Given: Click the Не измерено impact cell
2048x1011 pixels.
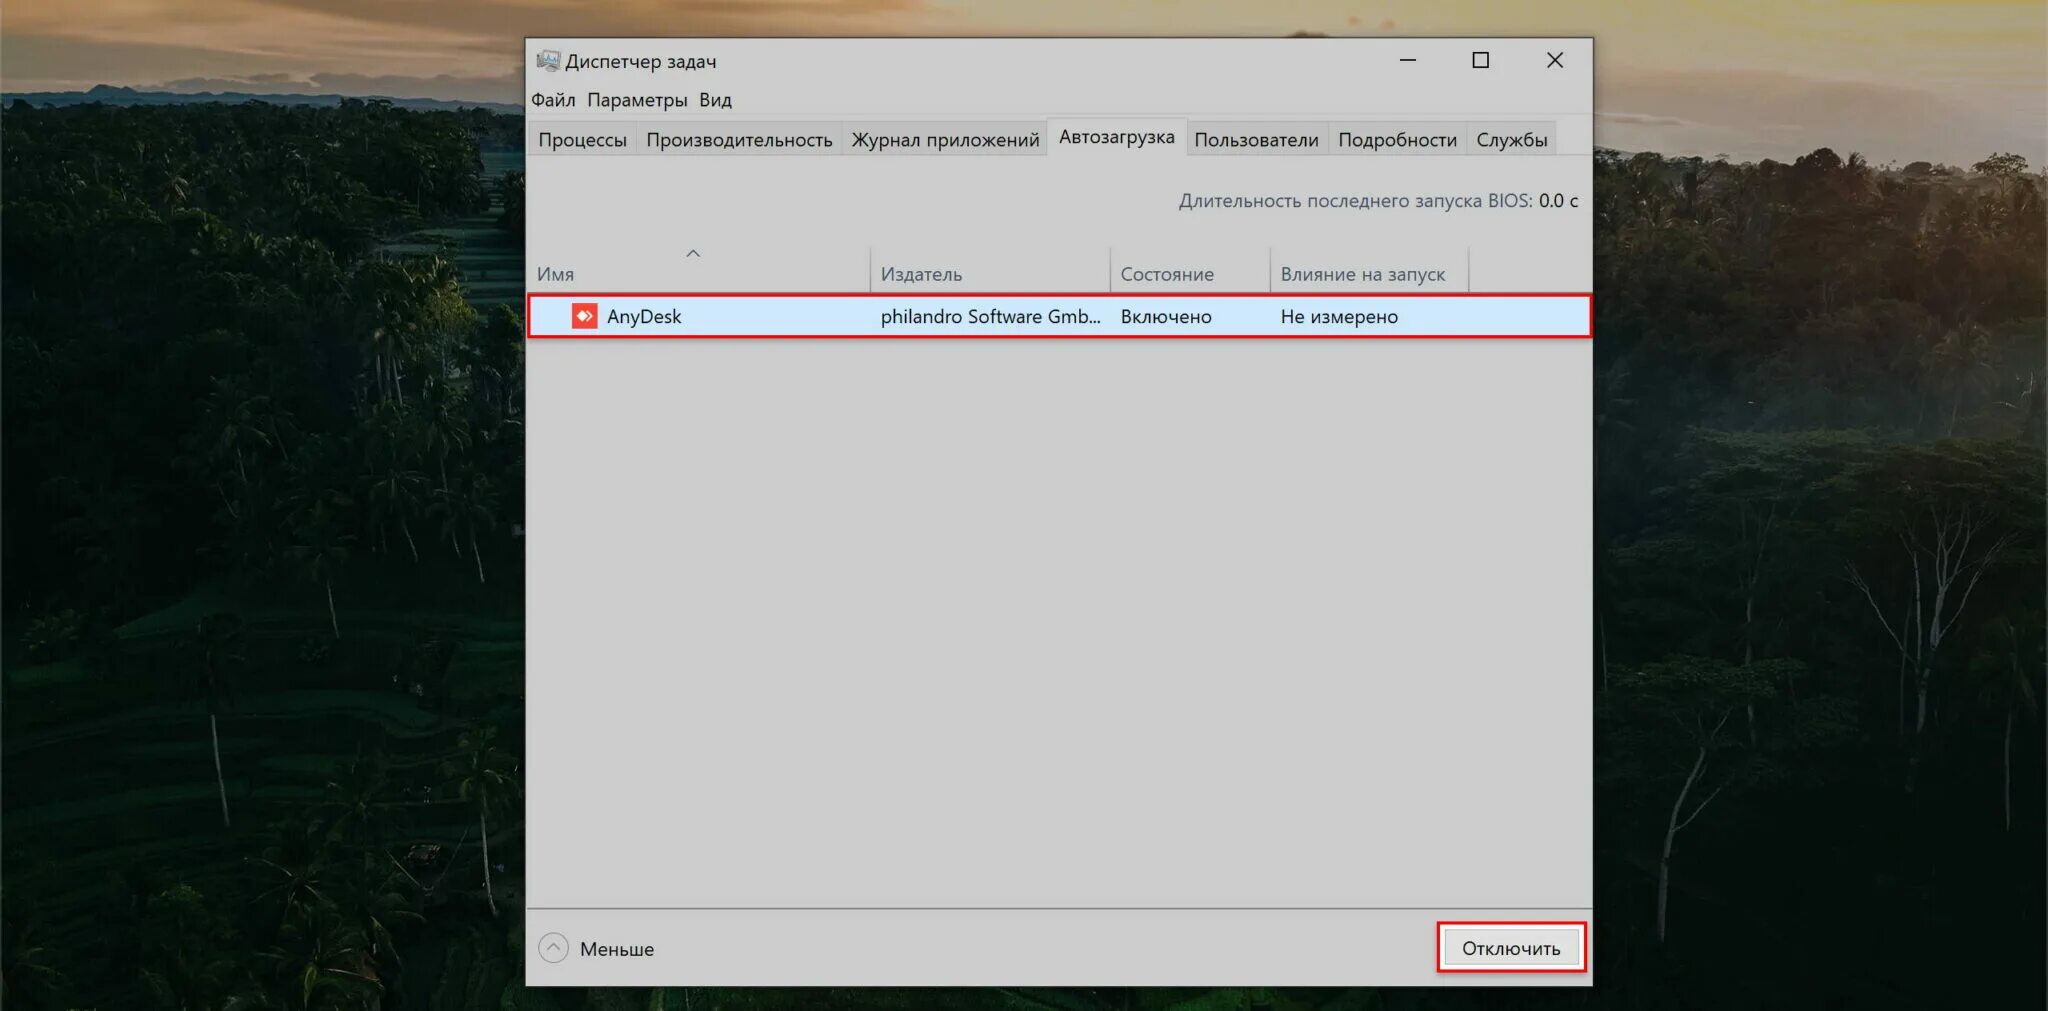Looking at the screenshot, I should pyautogui.click(x=1339, y=316).
